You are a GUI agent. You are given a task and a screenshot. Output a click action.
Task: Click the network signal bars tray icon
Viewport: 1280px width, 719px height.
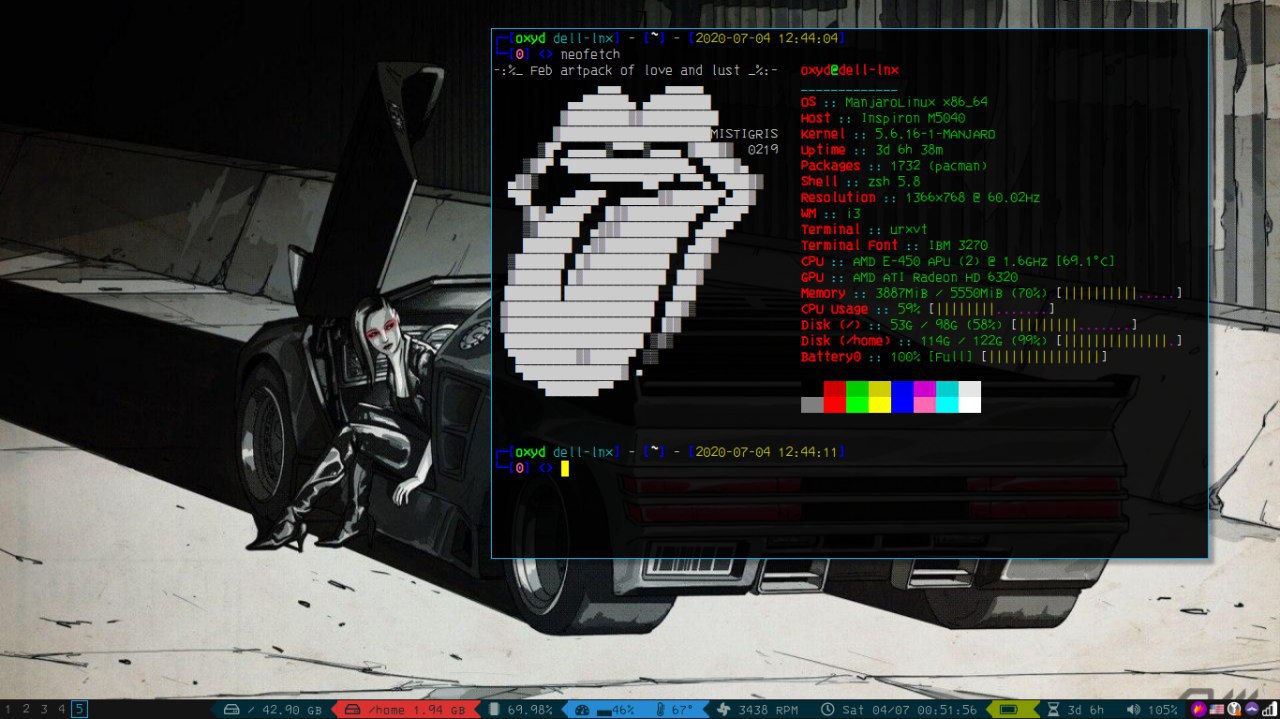[x=1270, y=709]
